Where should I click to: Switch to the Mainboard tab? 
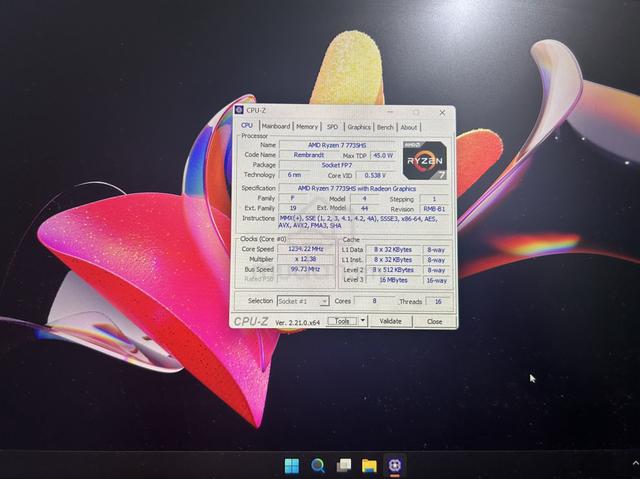[276, 126]
